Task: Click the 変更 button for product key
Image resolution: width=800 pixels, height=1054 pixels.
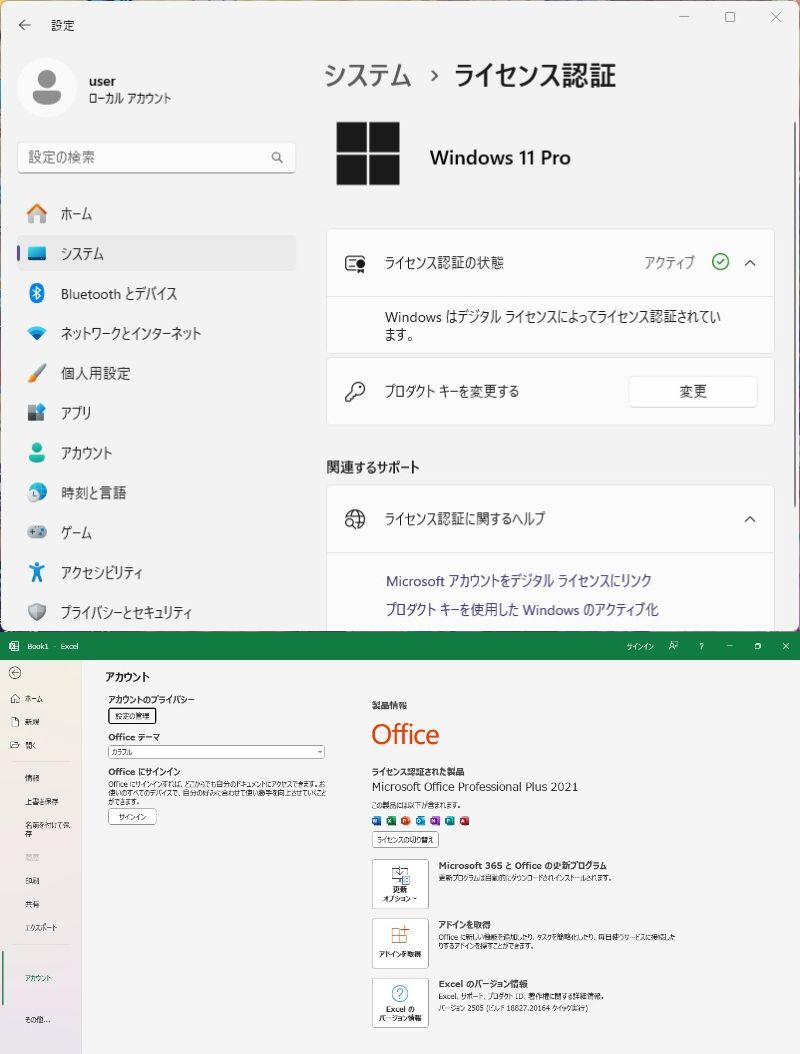Action: click(x=692, y=391)
